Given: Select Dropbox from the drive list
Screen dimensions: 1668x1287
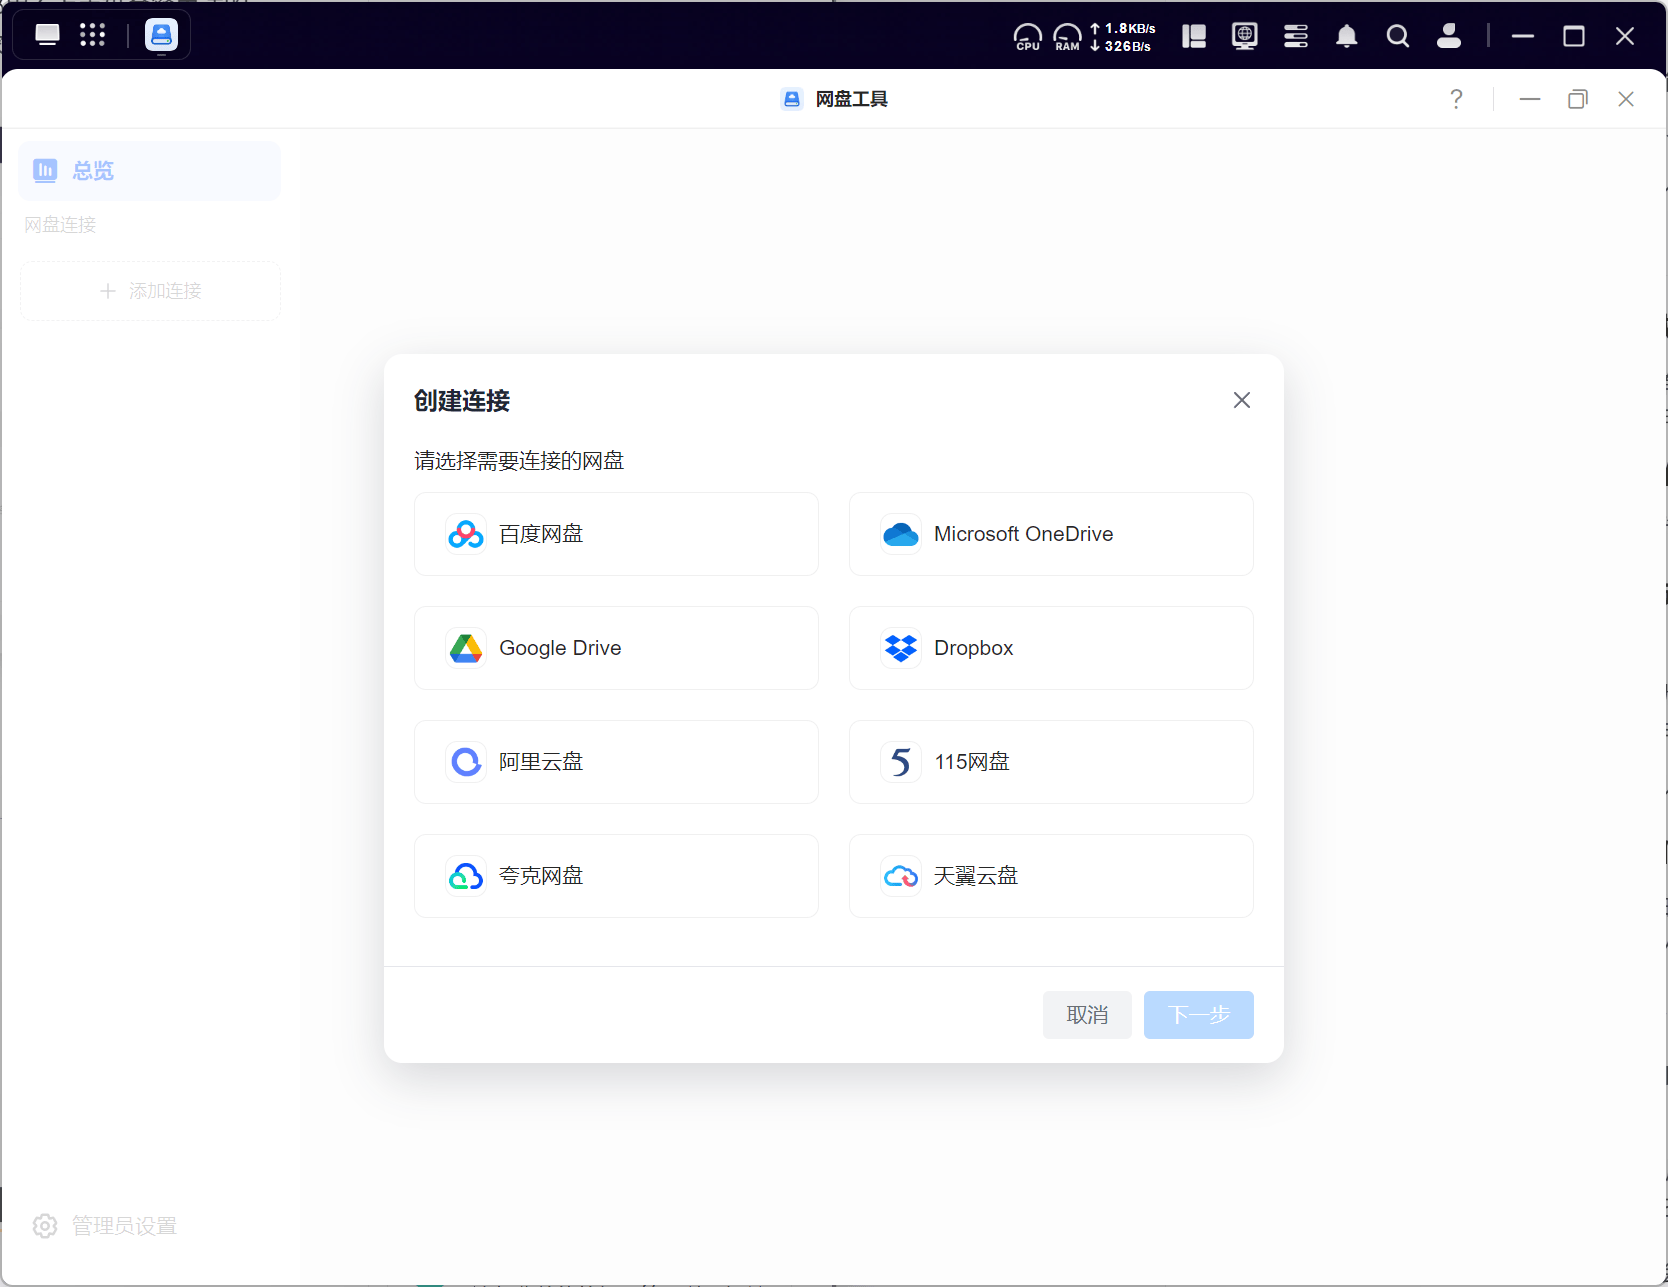Looking at the screenshot, I should pos(1050,648).
